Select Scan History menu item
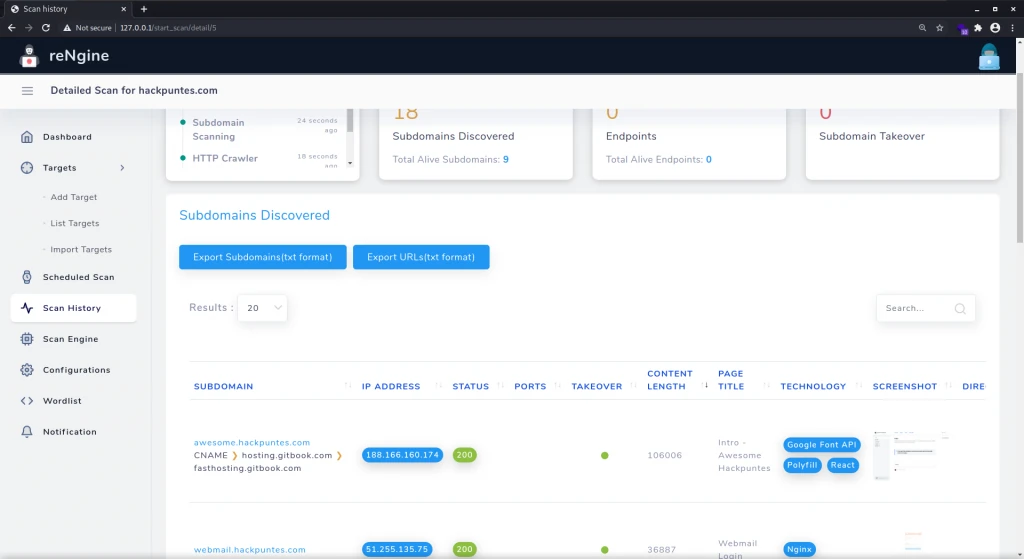 (x=73, y=308)
